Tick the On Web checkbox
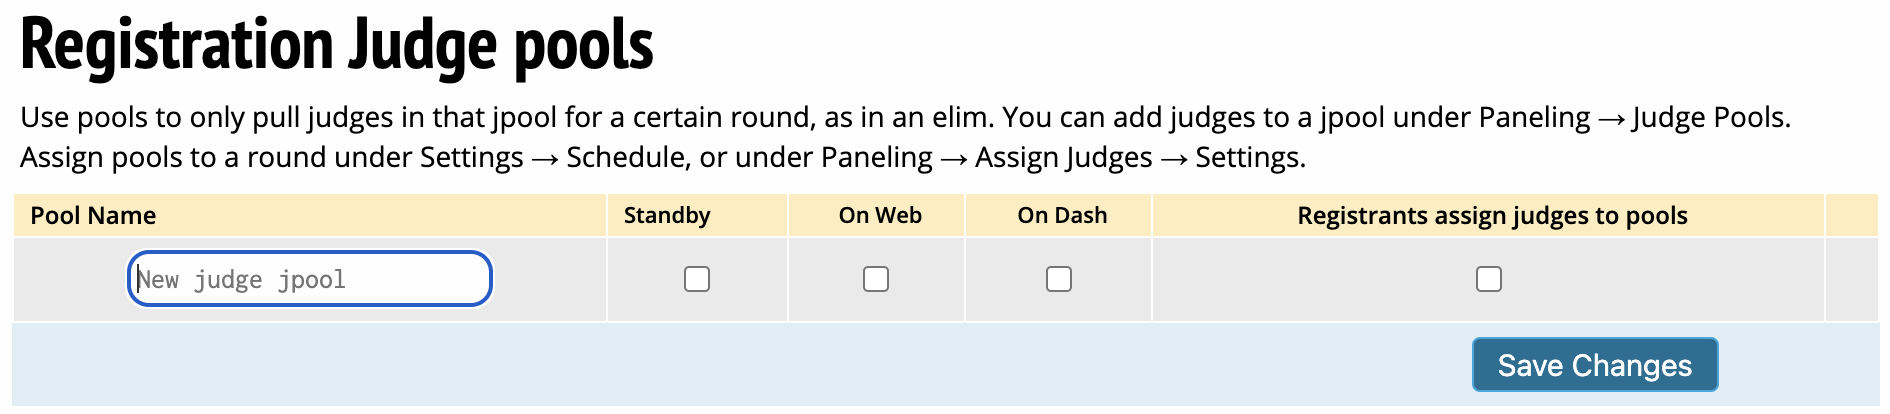The image size is (1890, 414). 876,279
